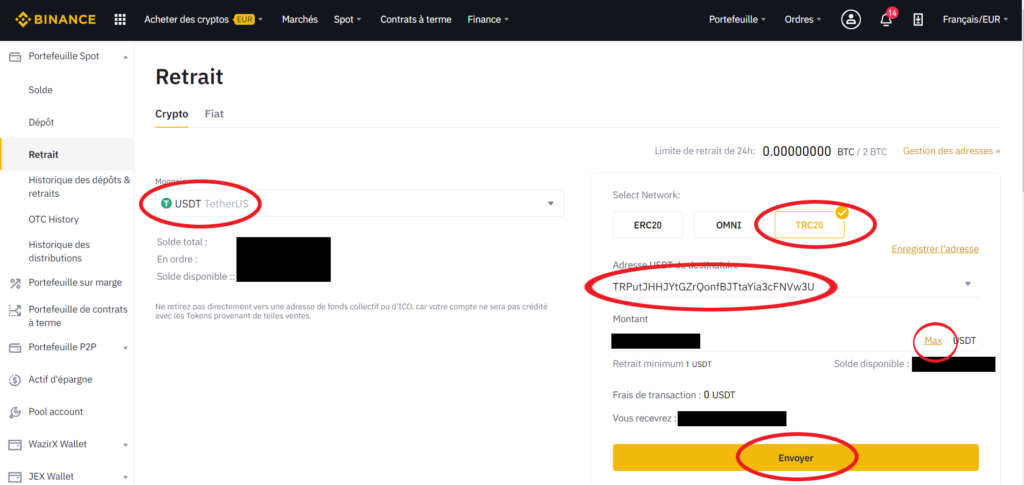1024x485 pixels.
Task: Click the Actif d'épargne icon
Action: click(14, 380)
